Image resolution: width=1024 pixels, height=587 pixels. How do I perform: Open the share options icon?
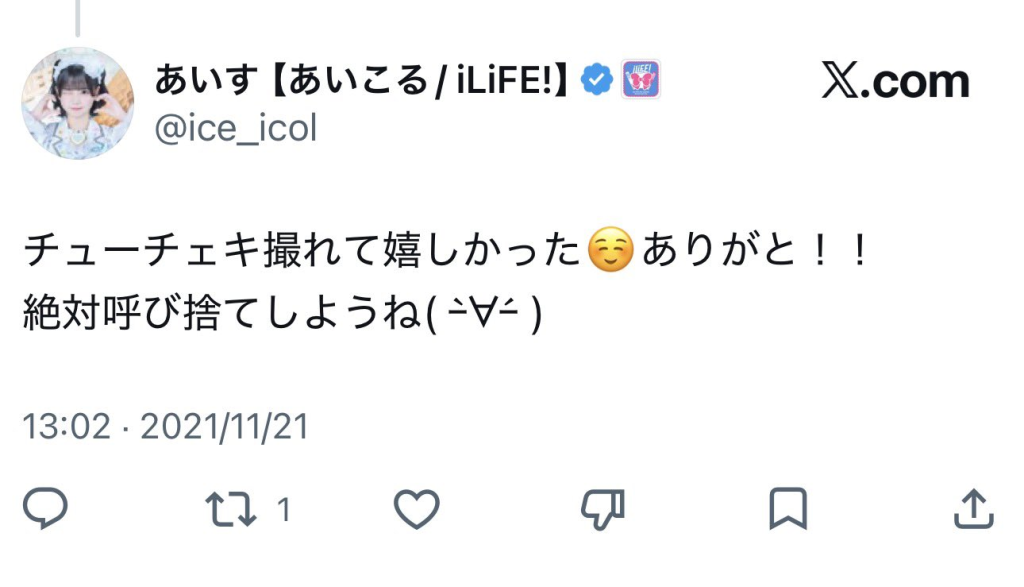click(973, 509)
